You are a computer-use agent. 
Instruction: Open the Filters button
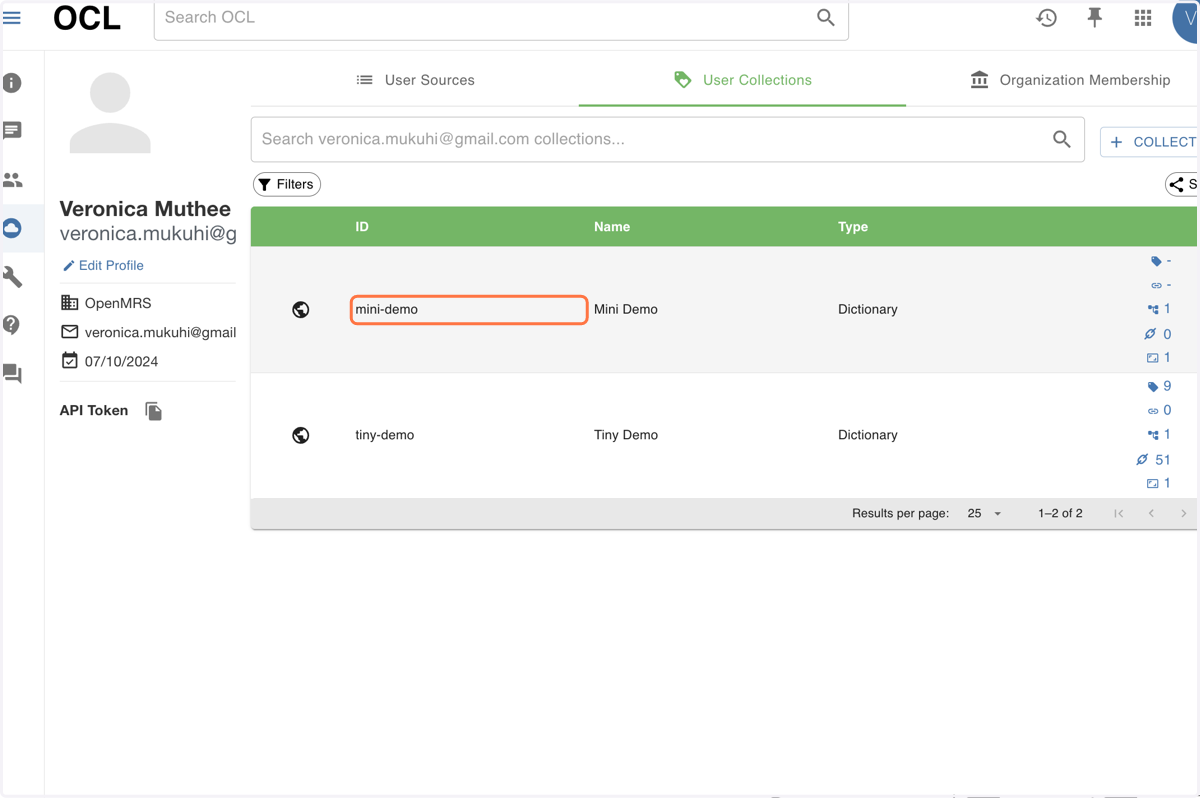point(287,184)
